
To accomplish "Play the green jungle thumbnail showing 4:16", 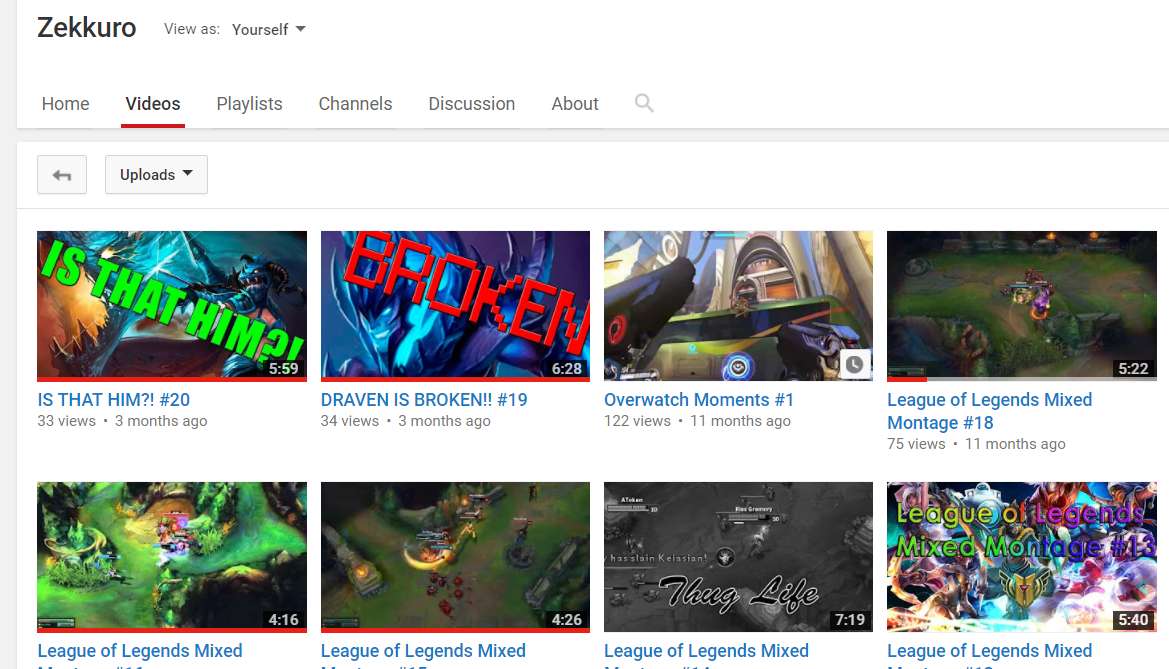I will (x=172, y=557).
